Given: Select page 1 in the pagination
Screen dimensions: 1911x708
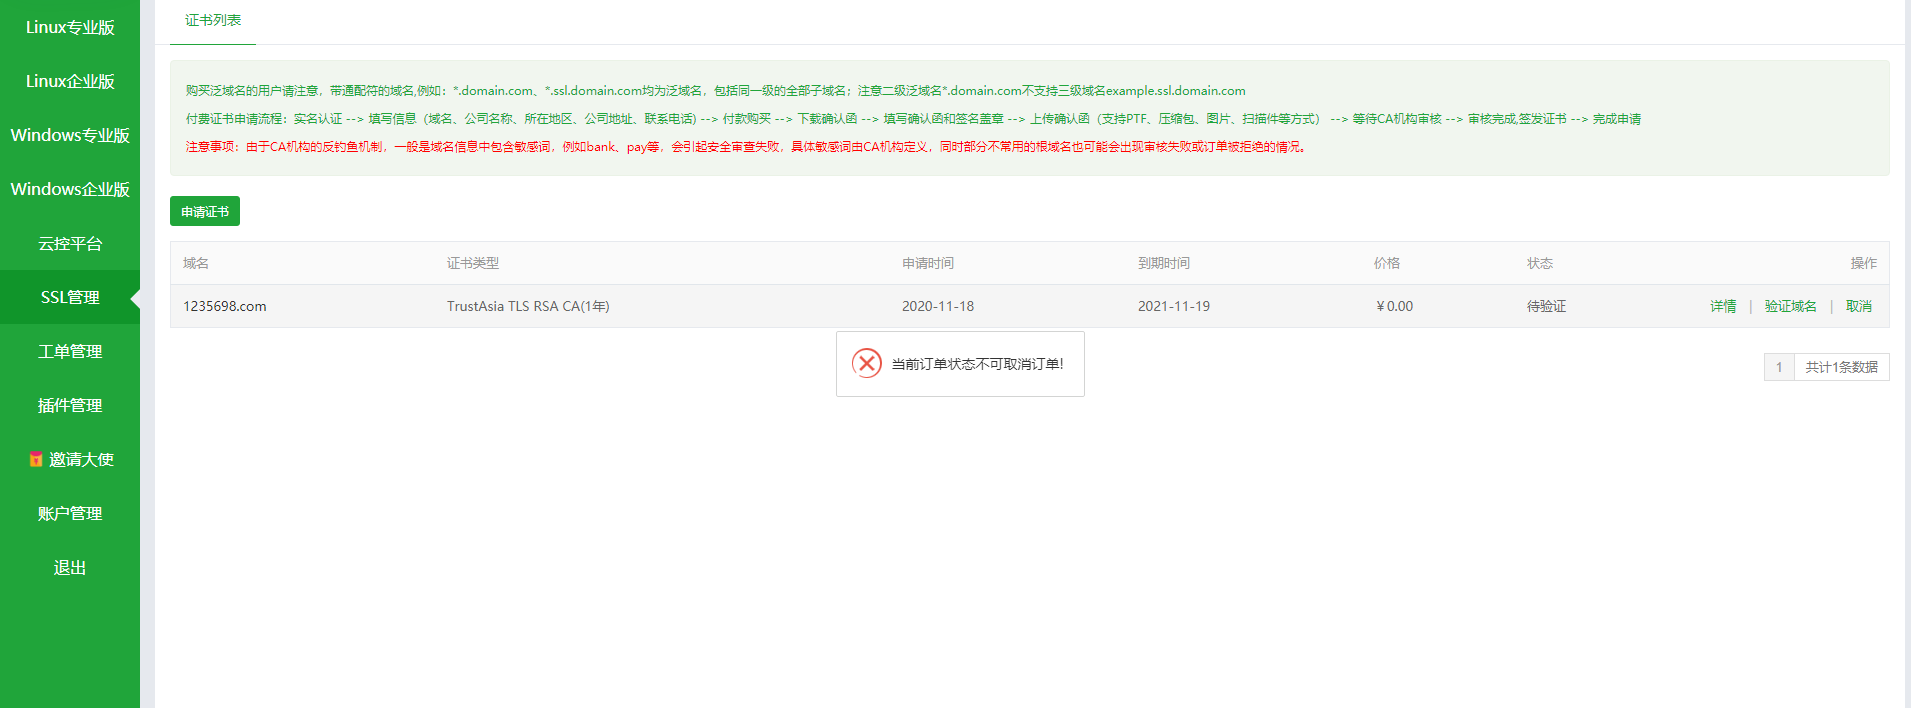Looking at the screenshot, I should tap(1779, 367).
